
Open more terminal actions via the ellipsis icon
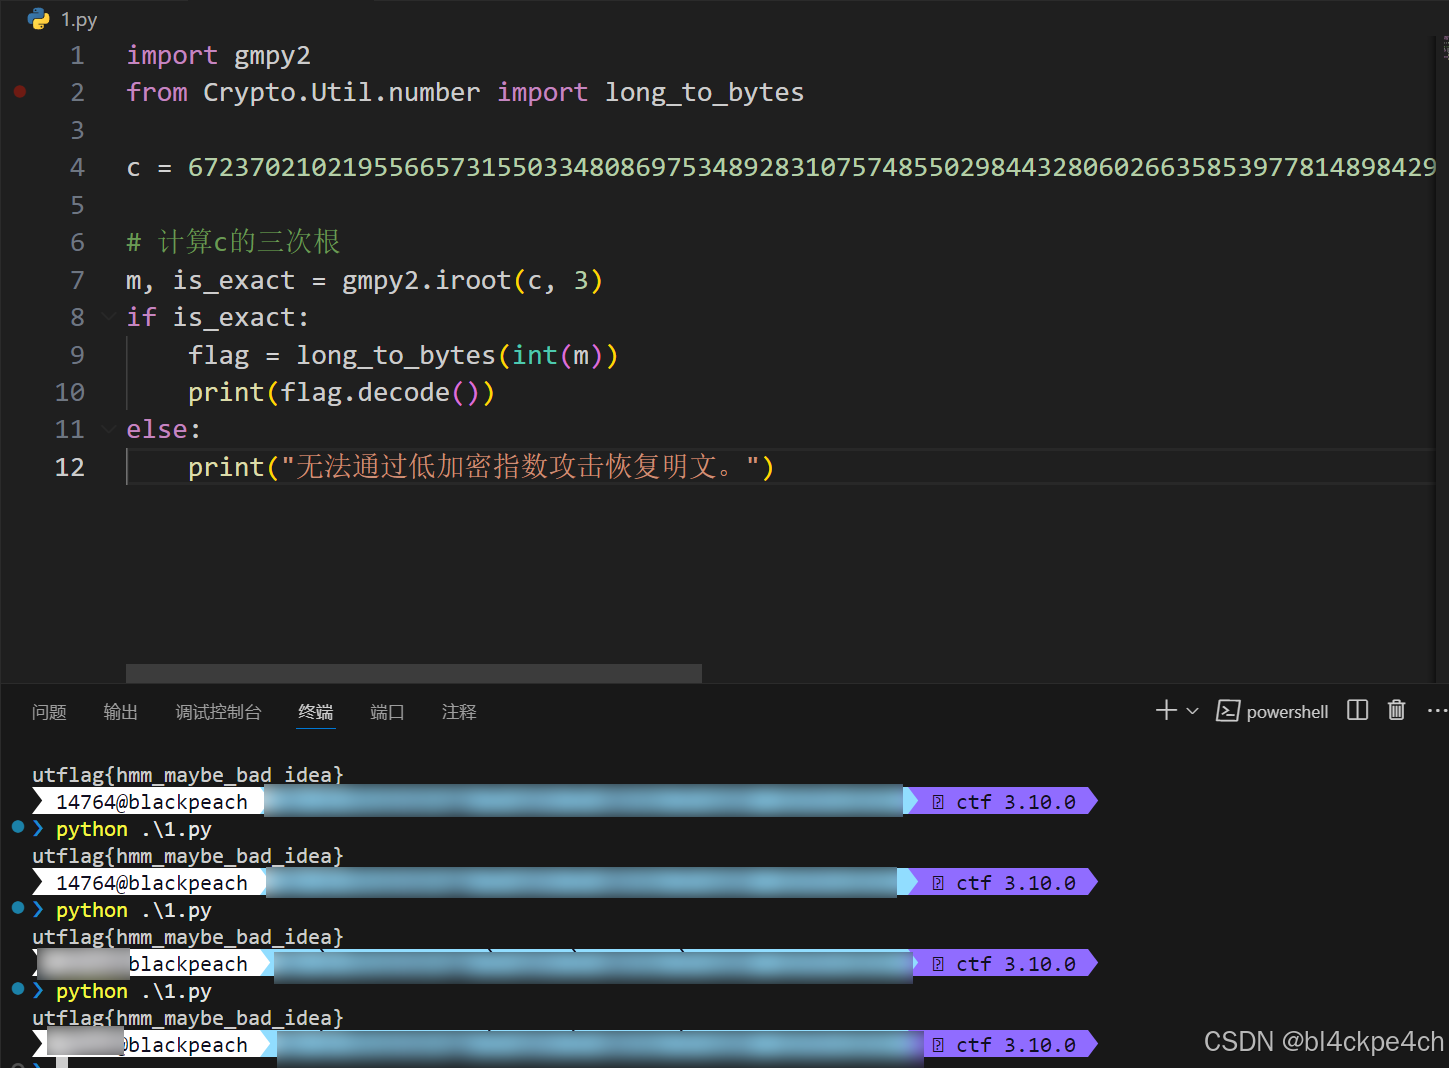click(1437, 710)
